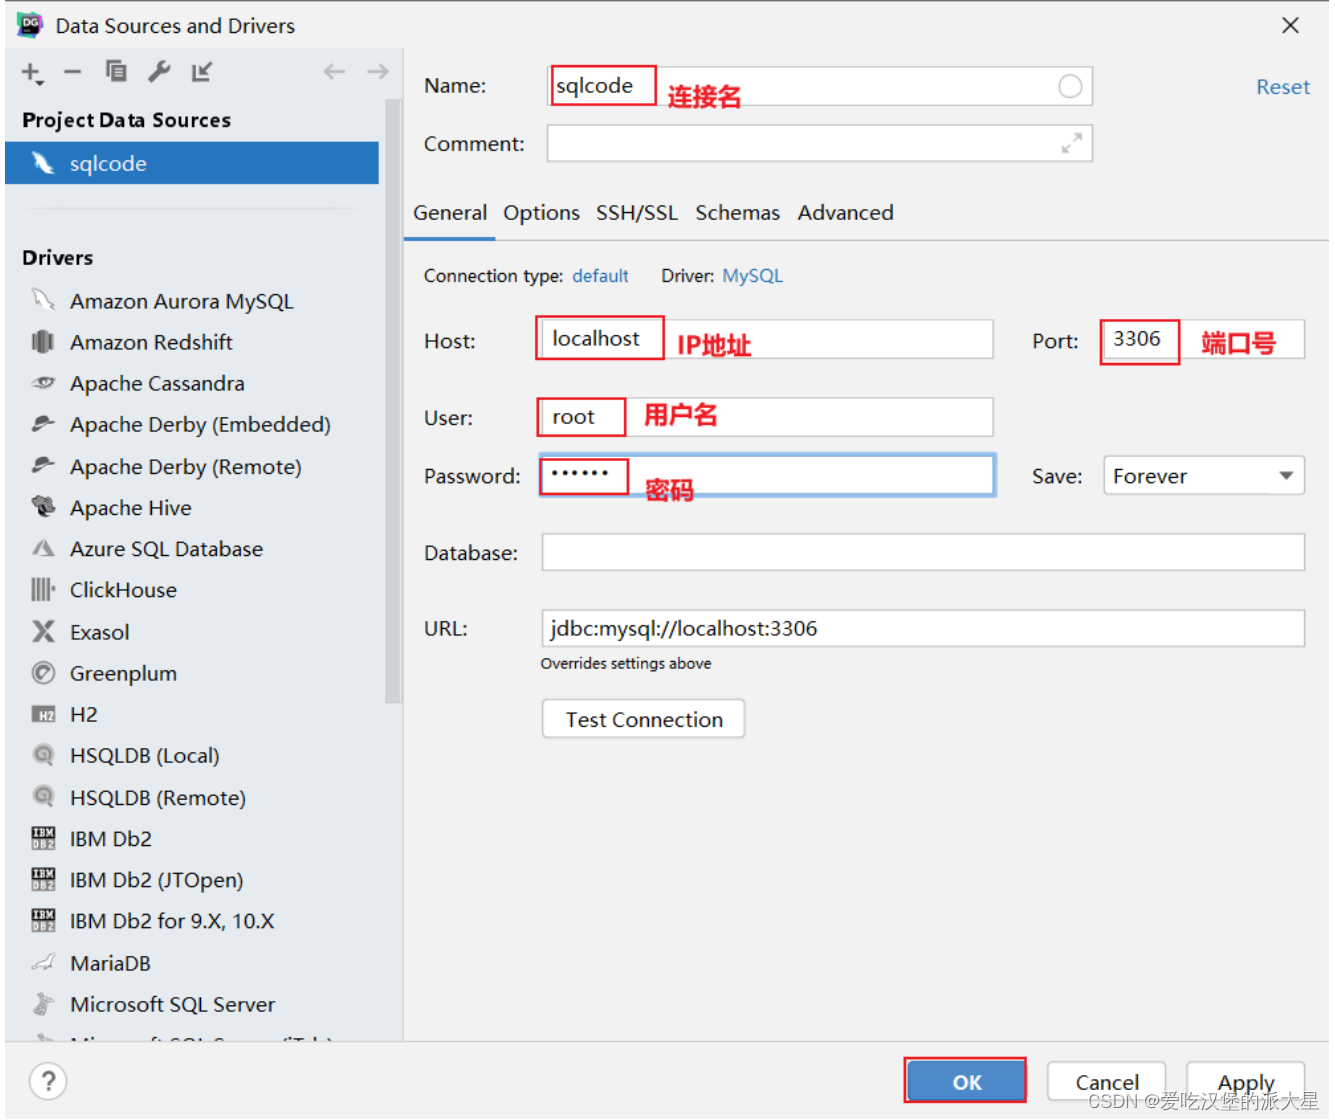Click the ClickHouse driver icon
This screenshot has width=1335, height=1120.
pos(43,590)
